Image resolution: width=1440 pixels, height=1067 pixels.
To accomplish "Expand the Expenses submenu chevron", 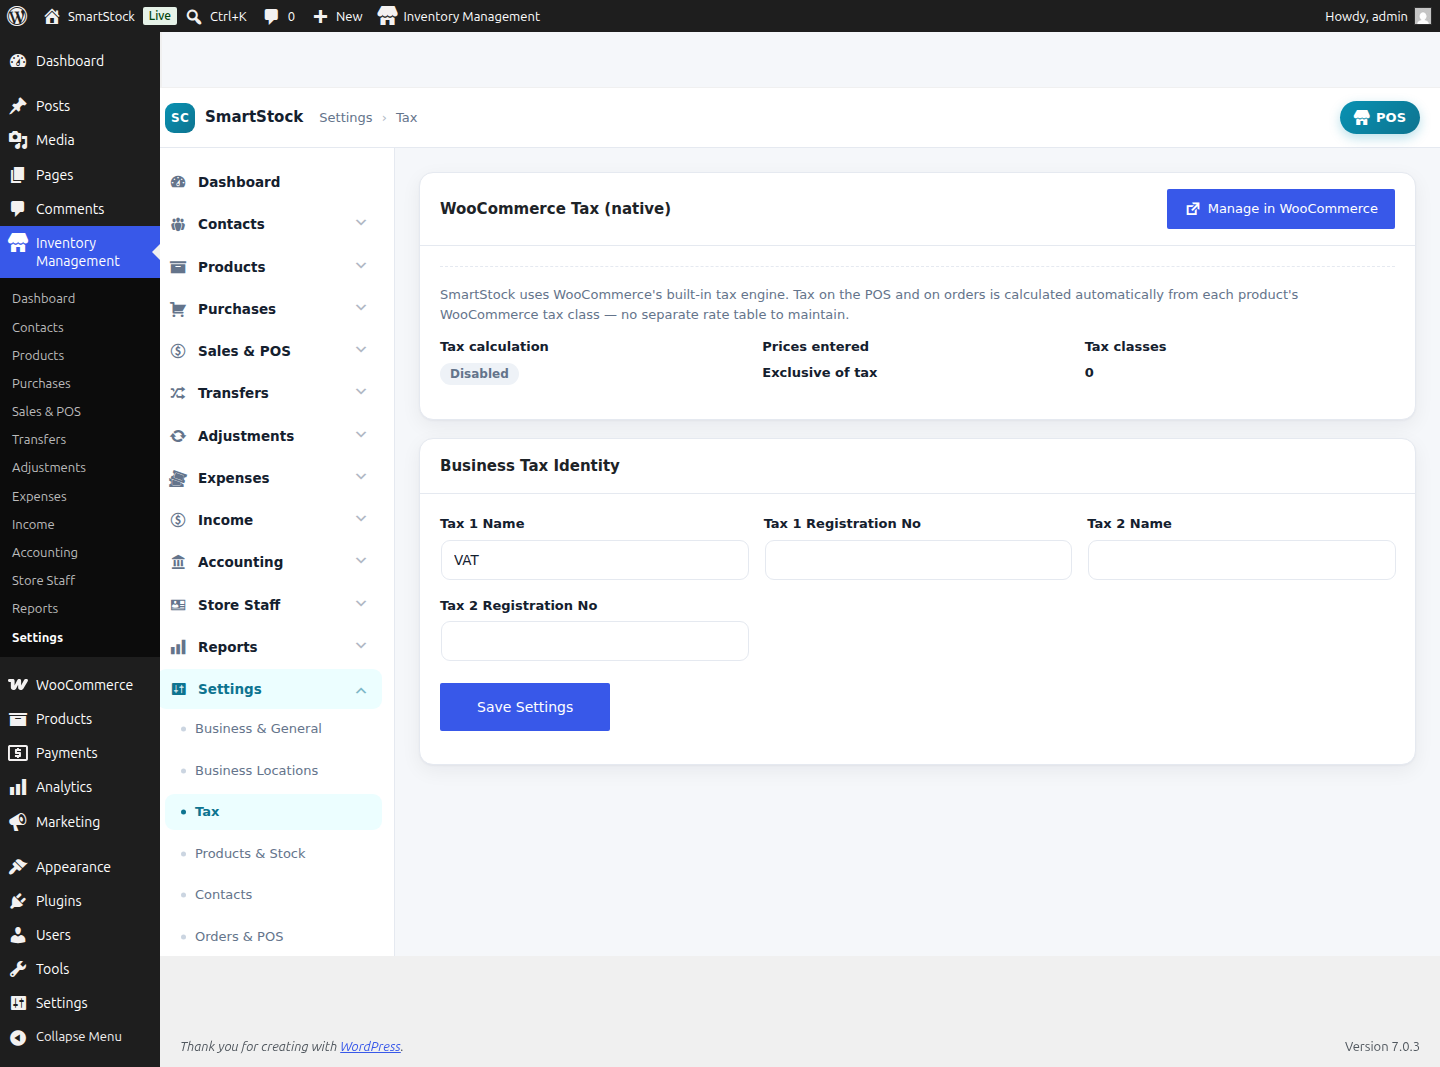I will (361, 477).
